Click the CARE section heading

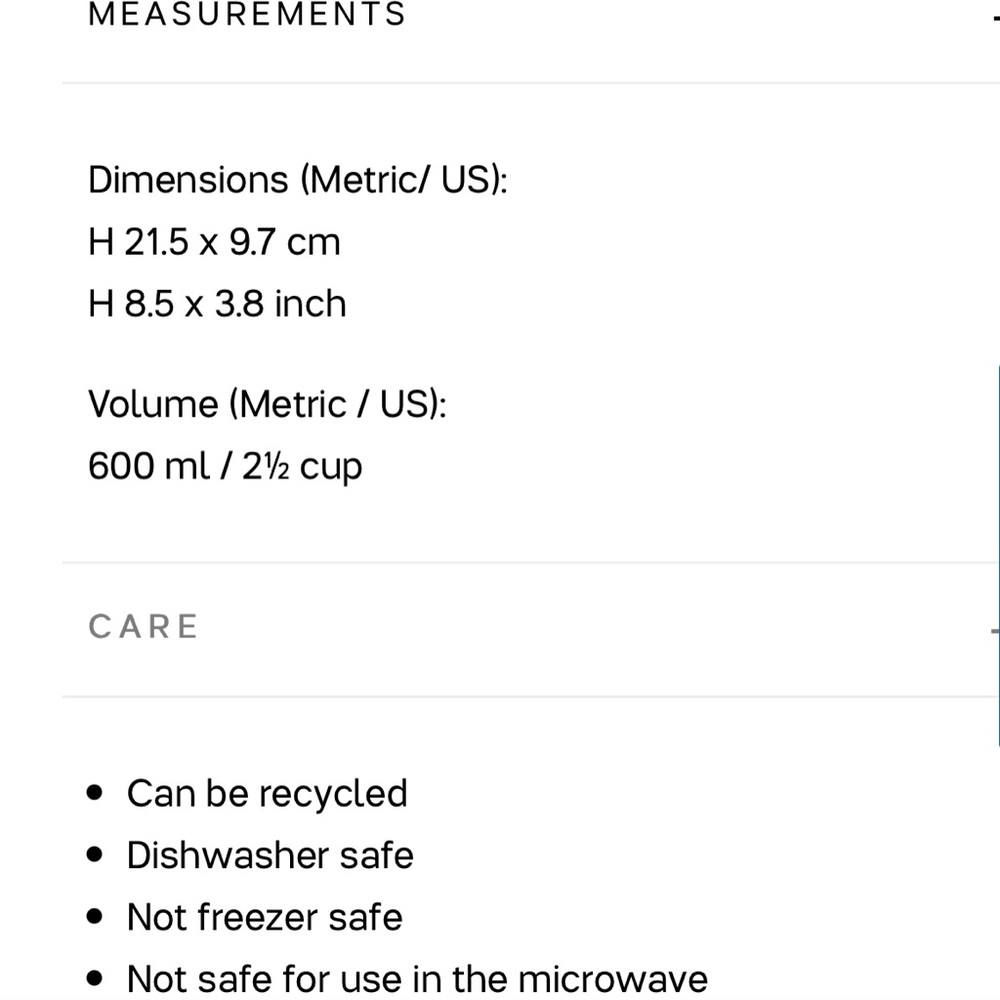(144, 627)
